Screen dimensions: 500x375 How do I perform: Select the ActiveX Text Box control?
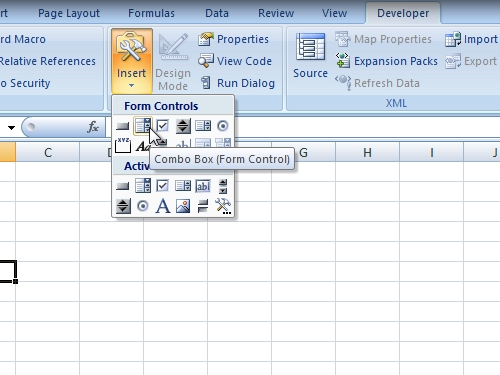coord(203,186)
